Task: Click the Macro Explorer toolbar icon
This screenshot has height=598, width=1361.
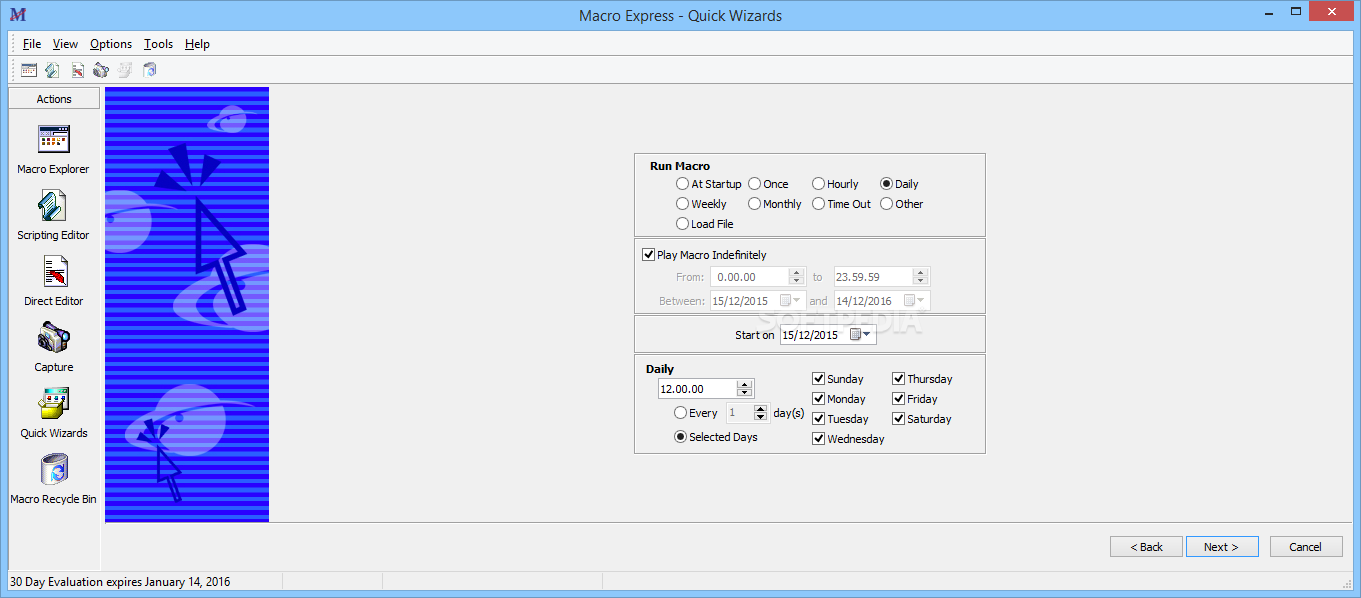Action: (x=29, y=70)
